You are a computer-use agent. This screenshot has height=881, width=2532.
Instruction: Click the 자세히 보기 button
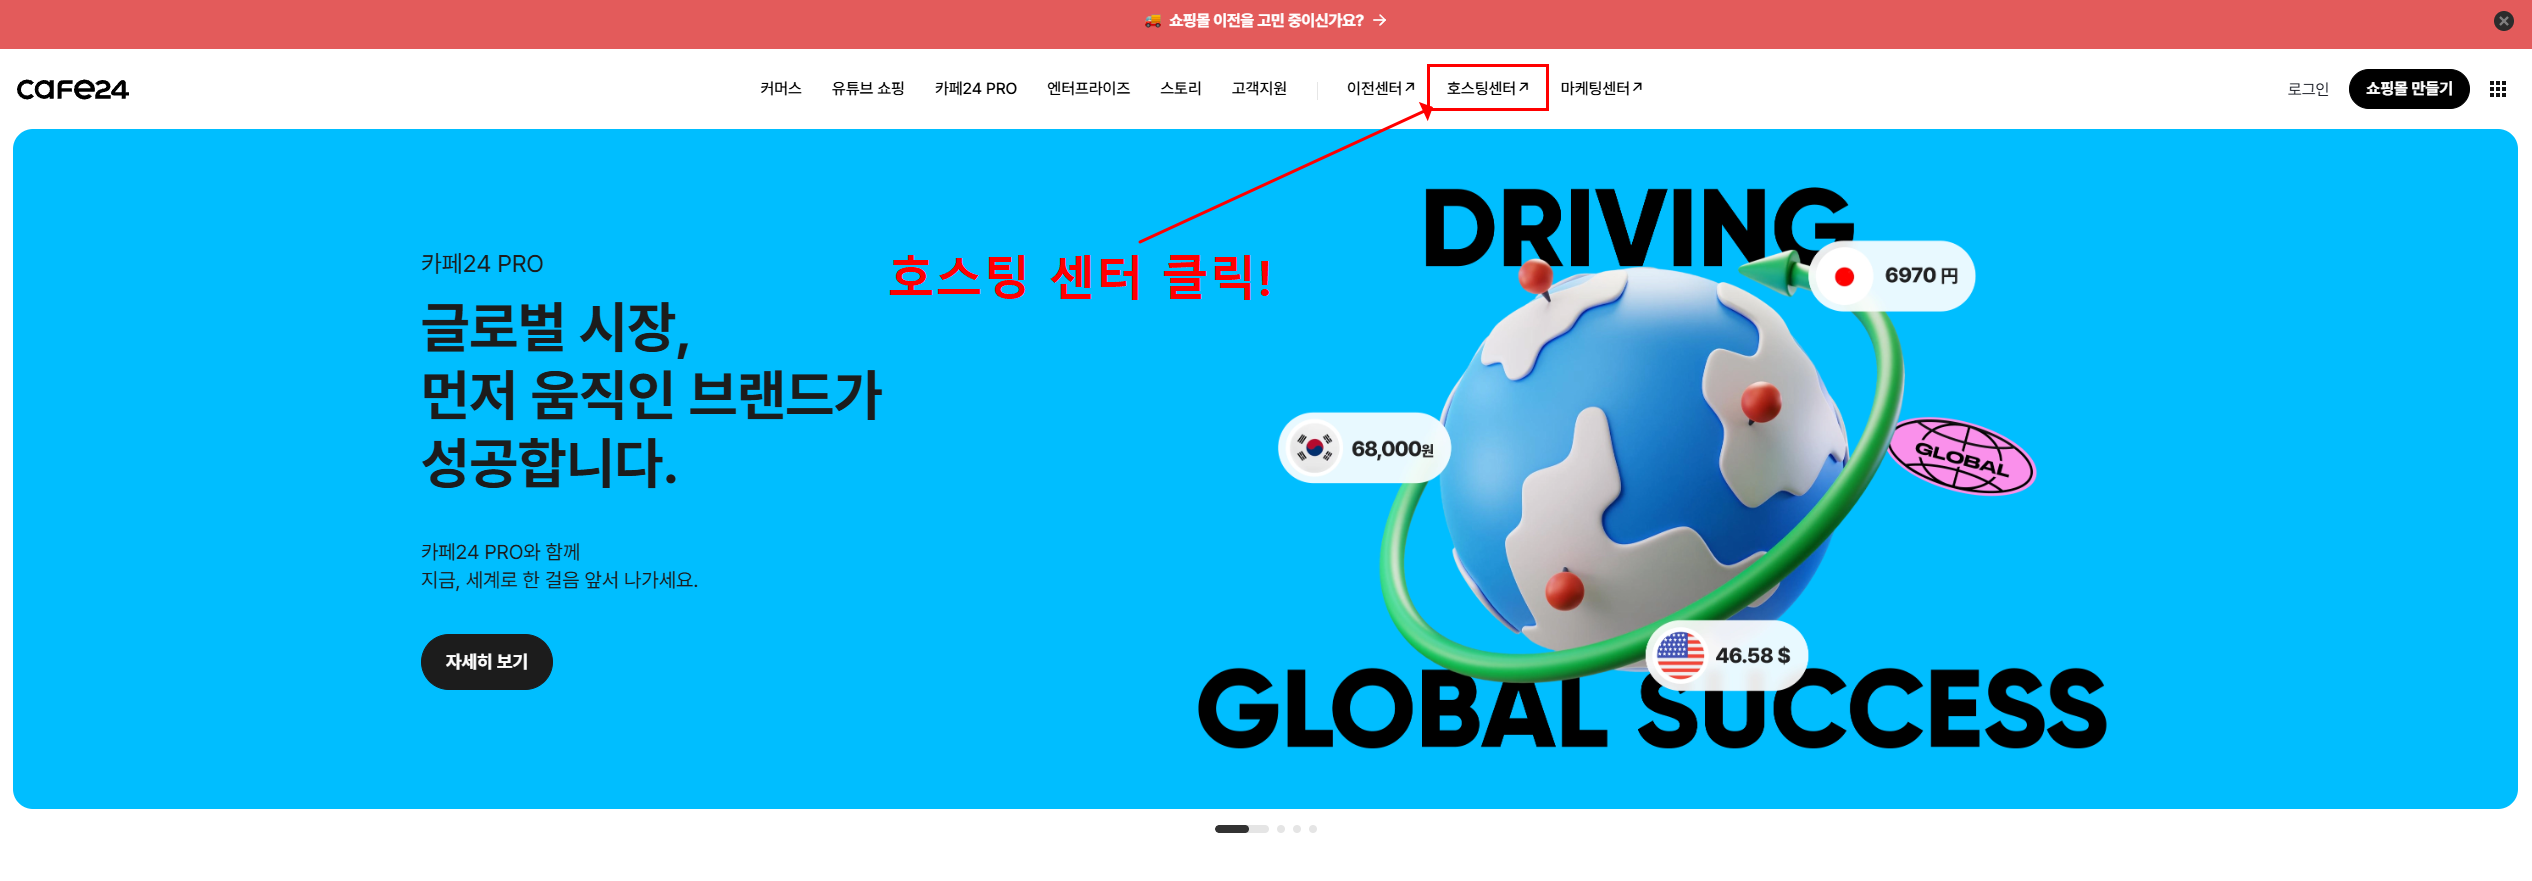486,662
